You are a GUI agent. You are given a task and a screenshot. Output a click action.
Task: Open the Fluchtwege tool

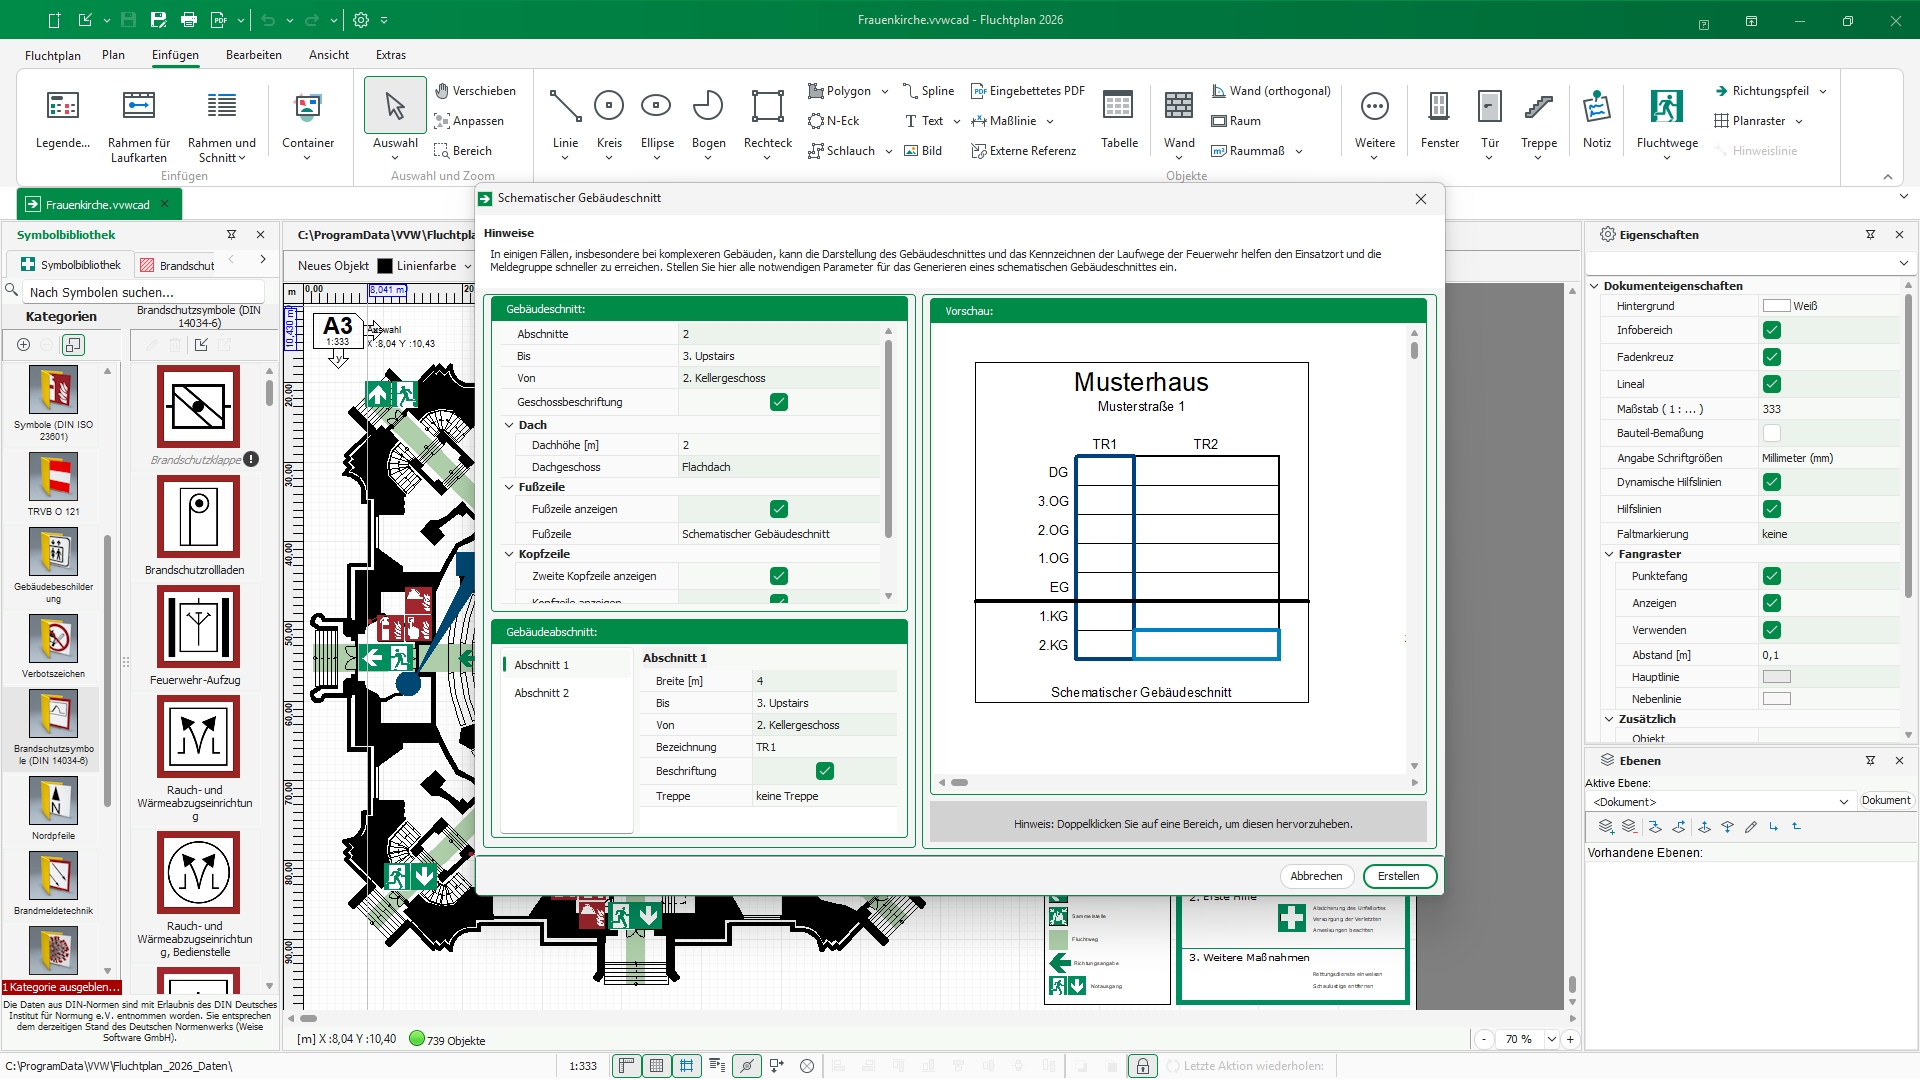1666,106
